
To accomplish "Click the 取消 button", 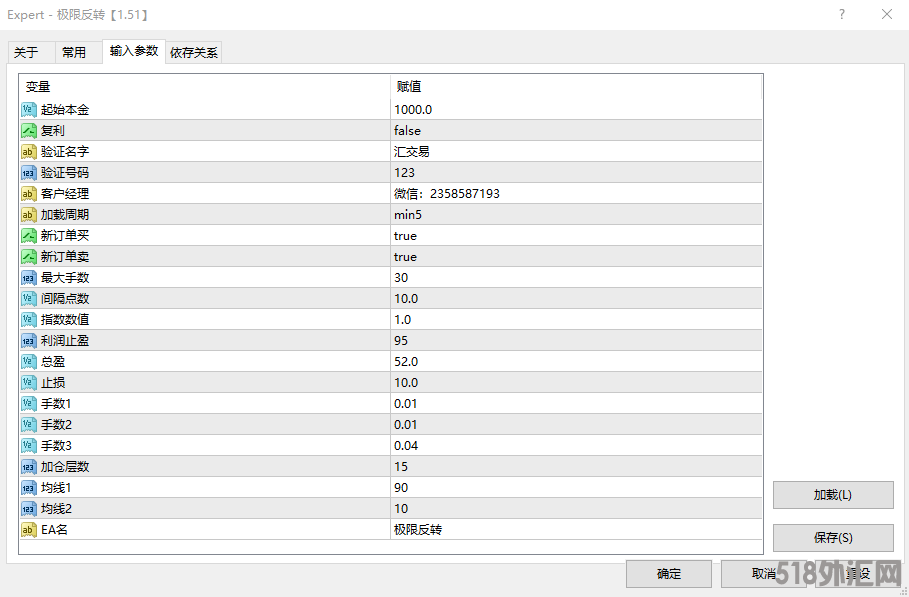I will point(763,574).
